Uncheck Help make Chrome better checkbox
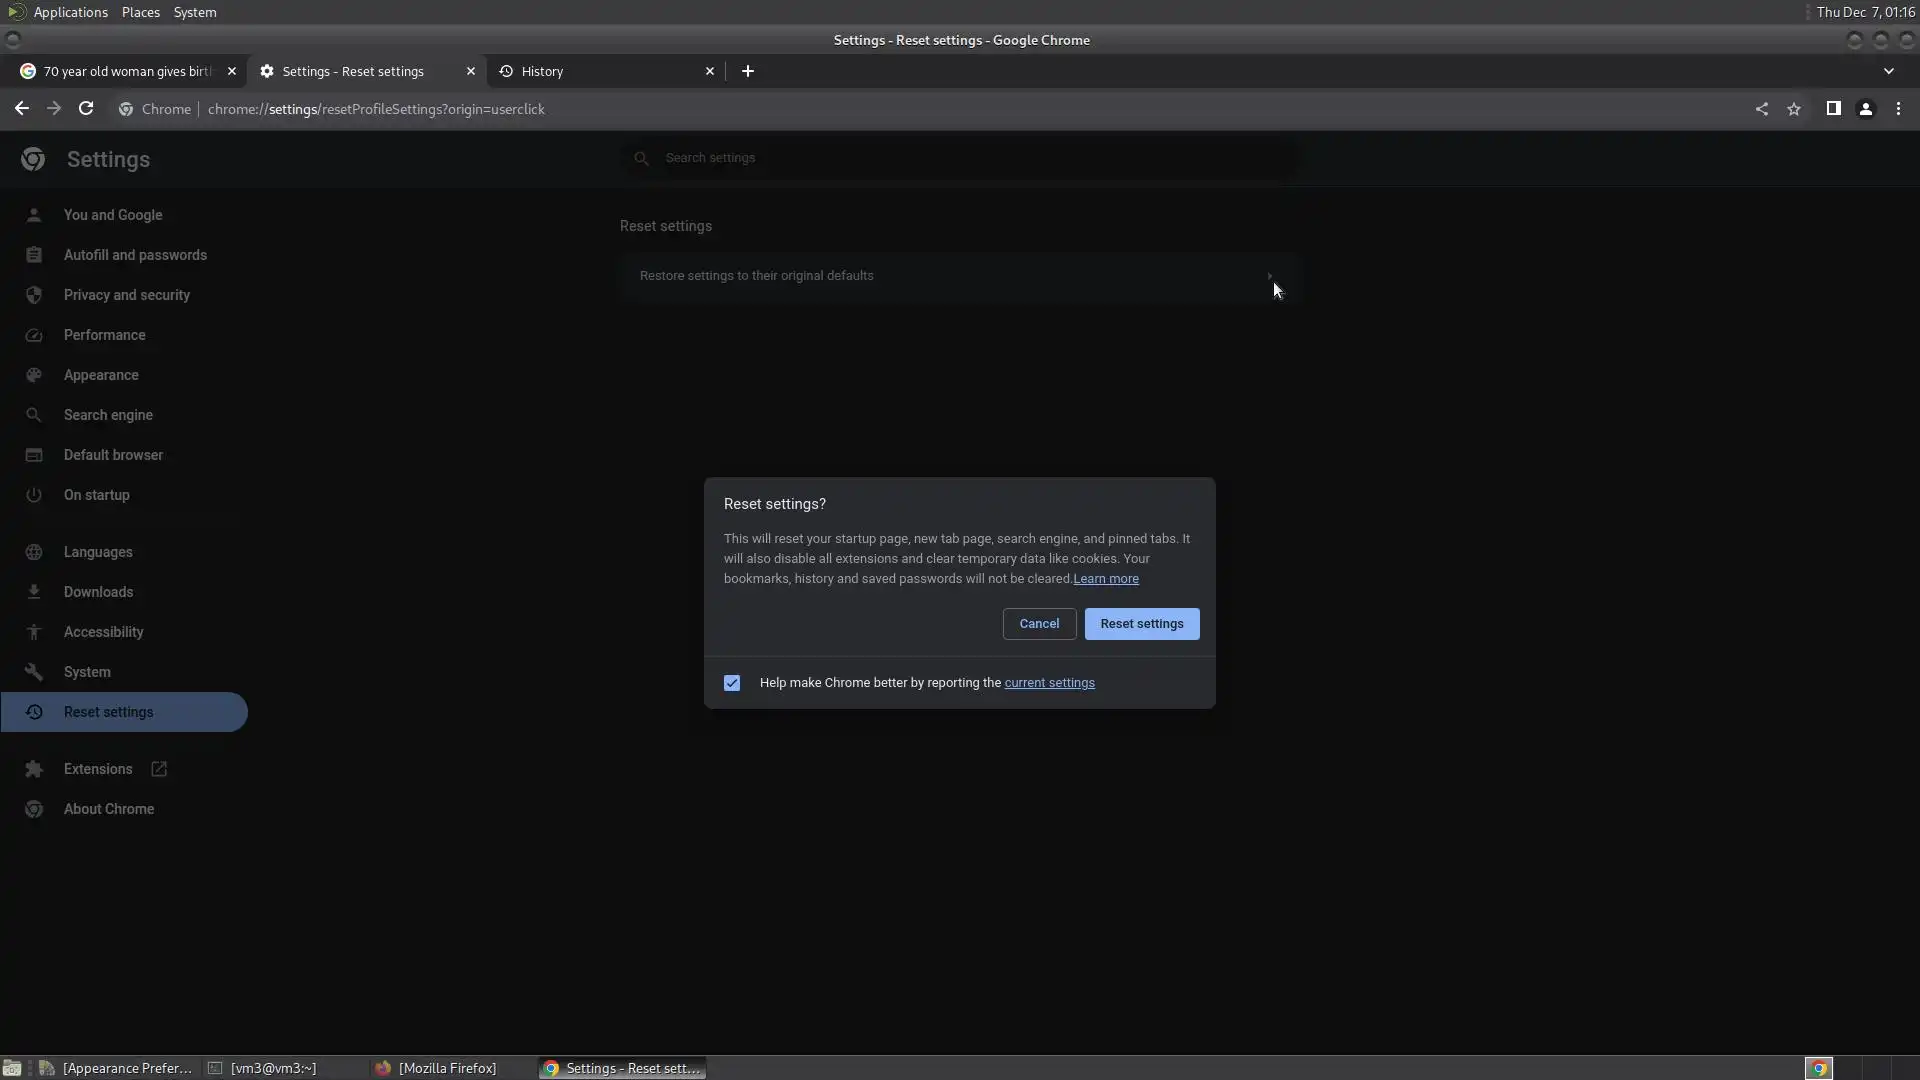The width and height of the screenshot is (1920, 1080). 732,683
